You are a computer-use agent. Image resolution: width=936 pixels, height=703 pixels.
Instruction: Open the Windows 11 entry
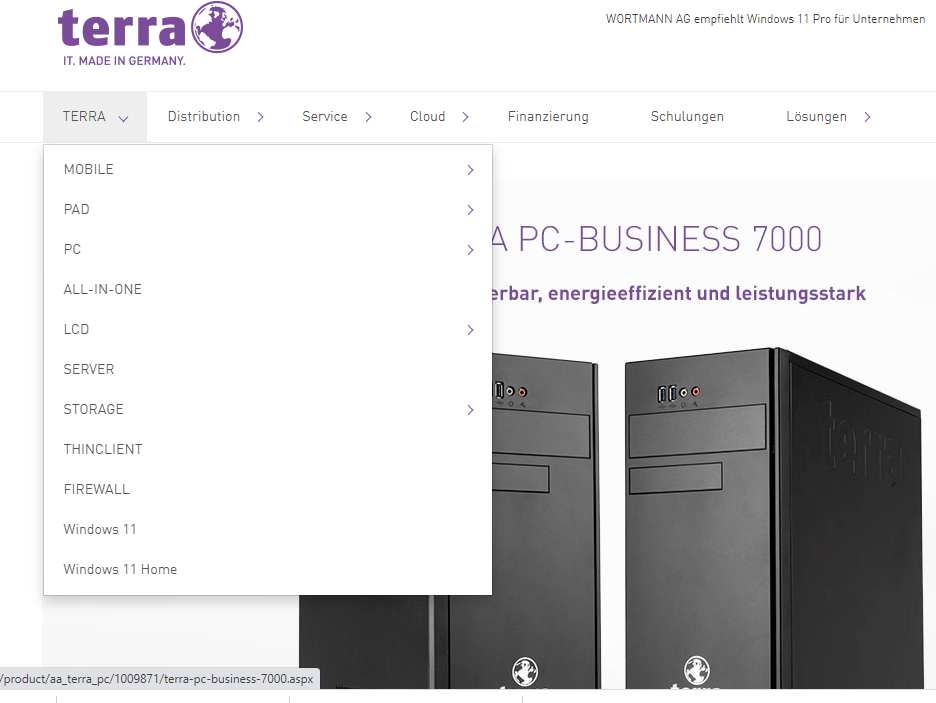(100, 529)
